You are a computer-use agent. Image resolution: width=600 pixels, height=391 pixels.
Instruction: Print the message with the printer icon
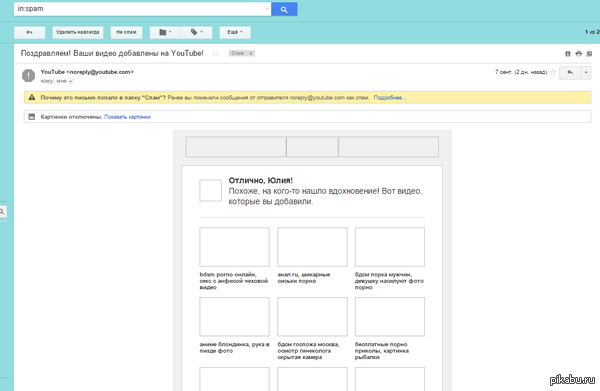tap(579, 54)
